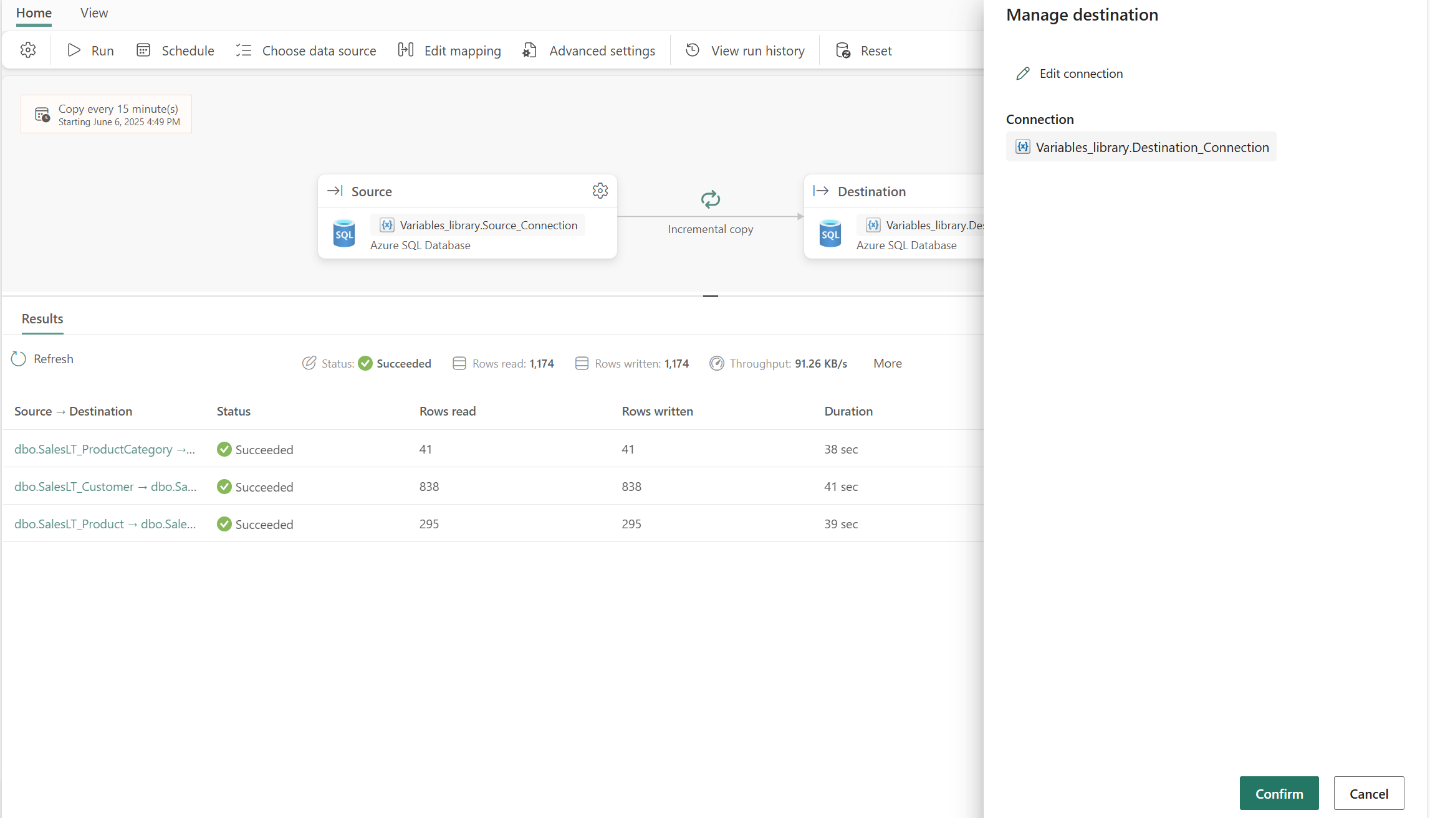Open Advanced settings
This screenshot has height=818, width=1430.
click(589, 51)
